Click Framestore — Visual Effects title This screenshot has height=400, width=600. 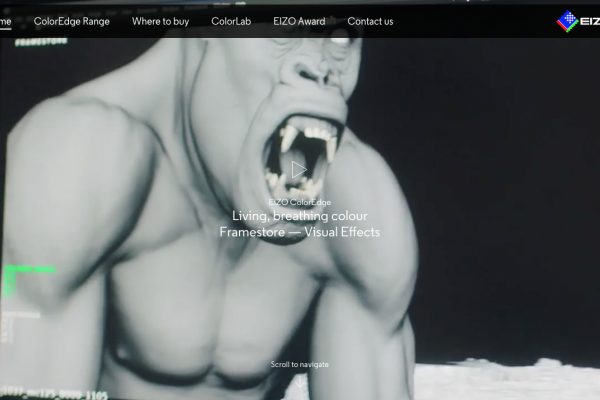(x=300, y=232)
